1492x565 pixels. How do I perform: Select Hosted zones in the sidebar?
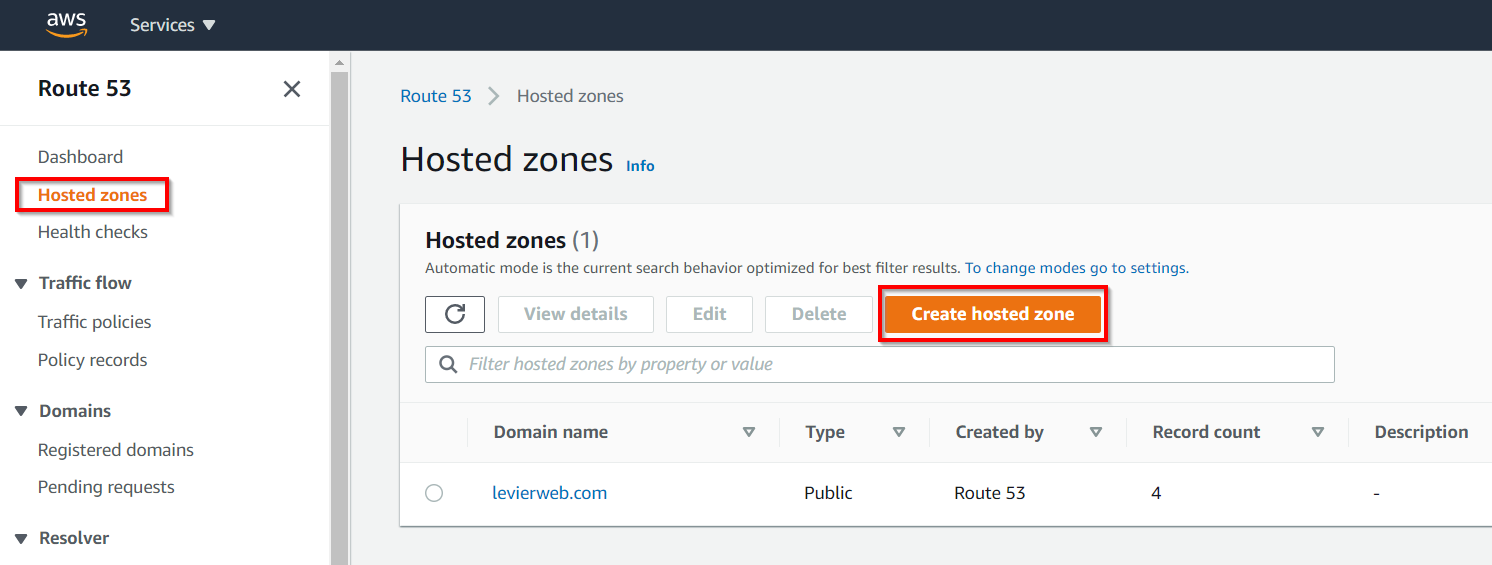coord(92,195)
